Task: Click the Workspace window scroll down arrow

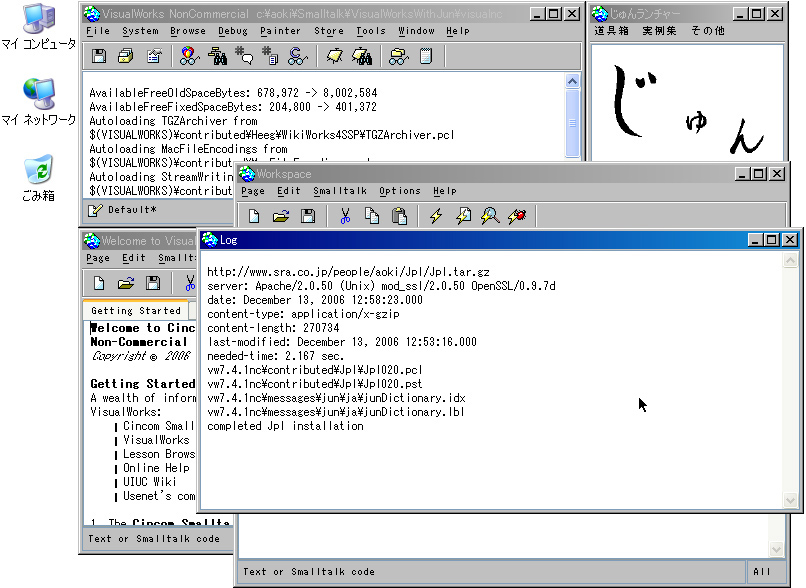Action: (776, 549)
